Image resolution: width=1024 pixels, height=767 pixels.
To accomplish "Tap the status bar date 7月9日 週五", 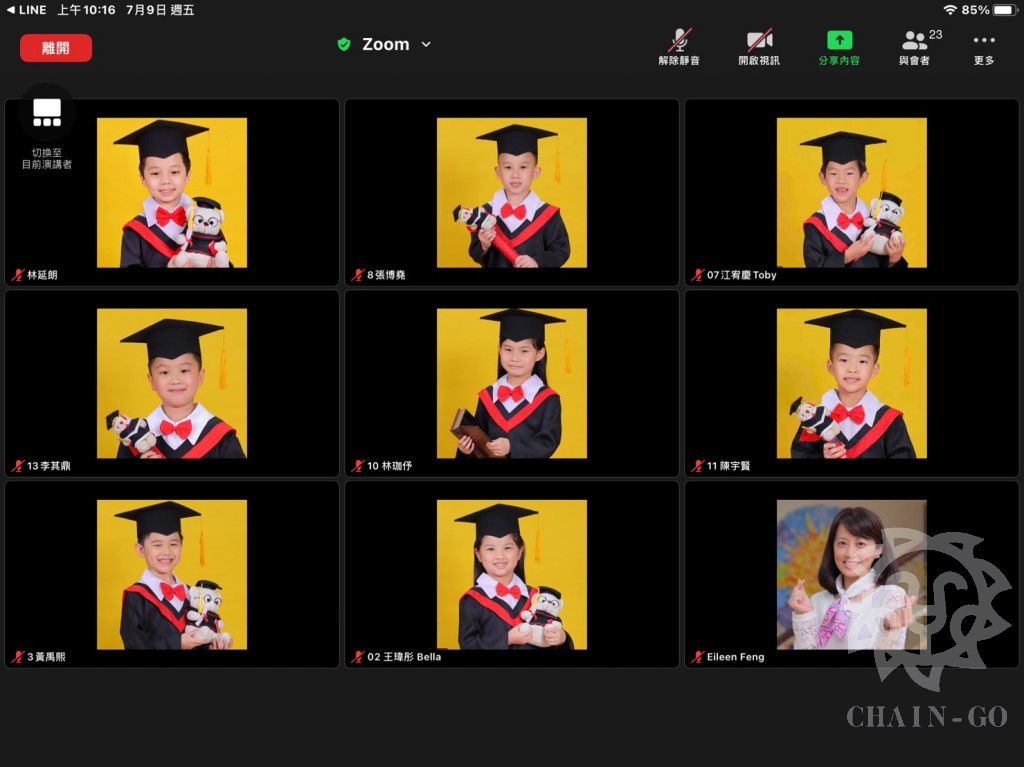I will click(160, 10).
